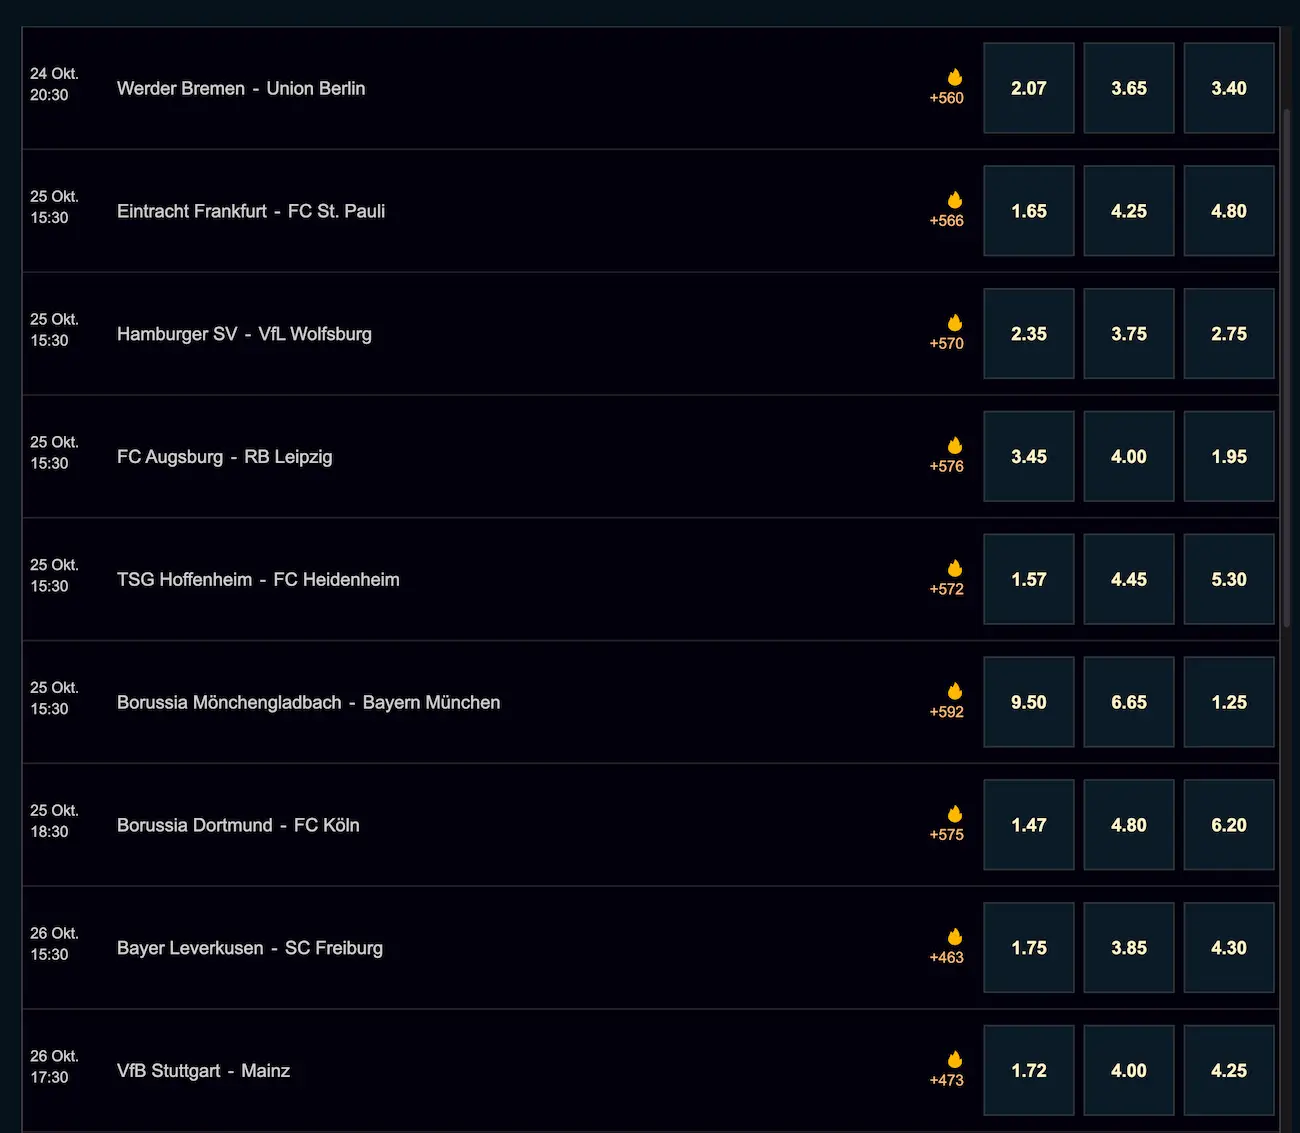1300x1133 pixels.
Task: Select Bayern München win odds 1.25
Action: [1228, 702]
